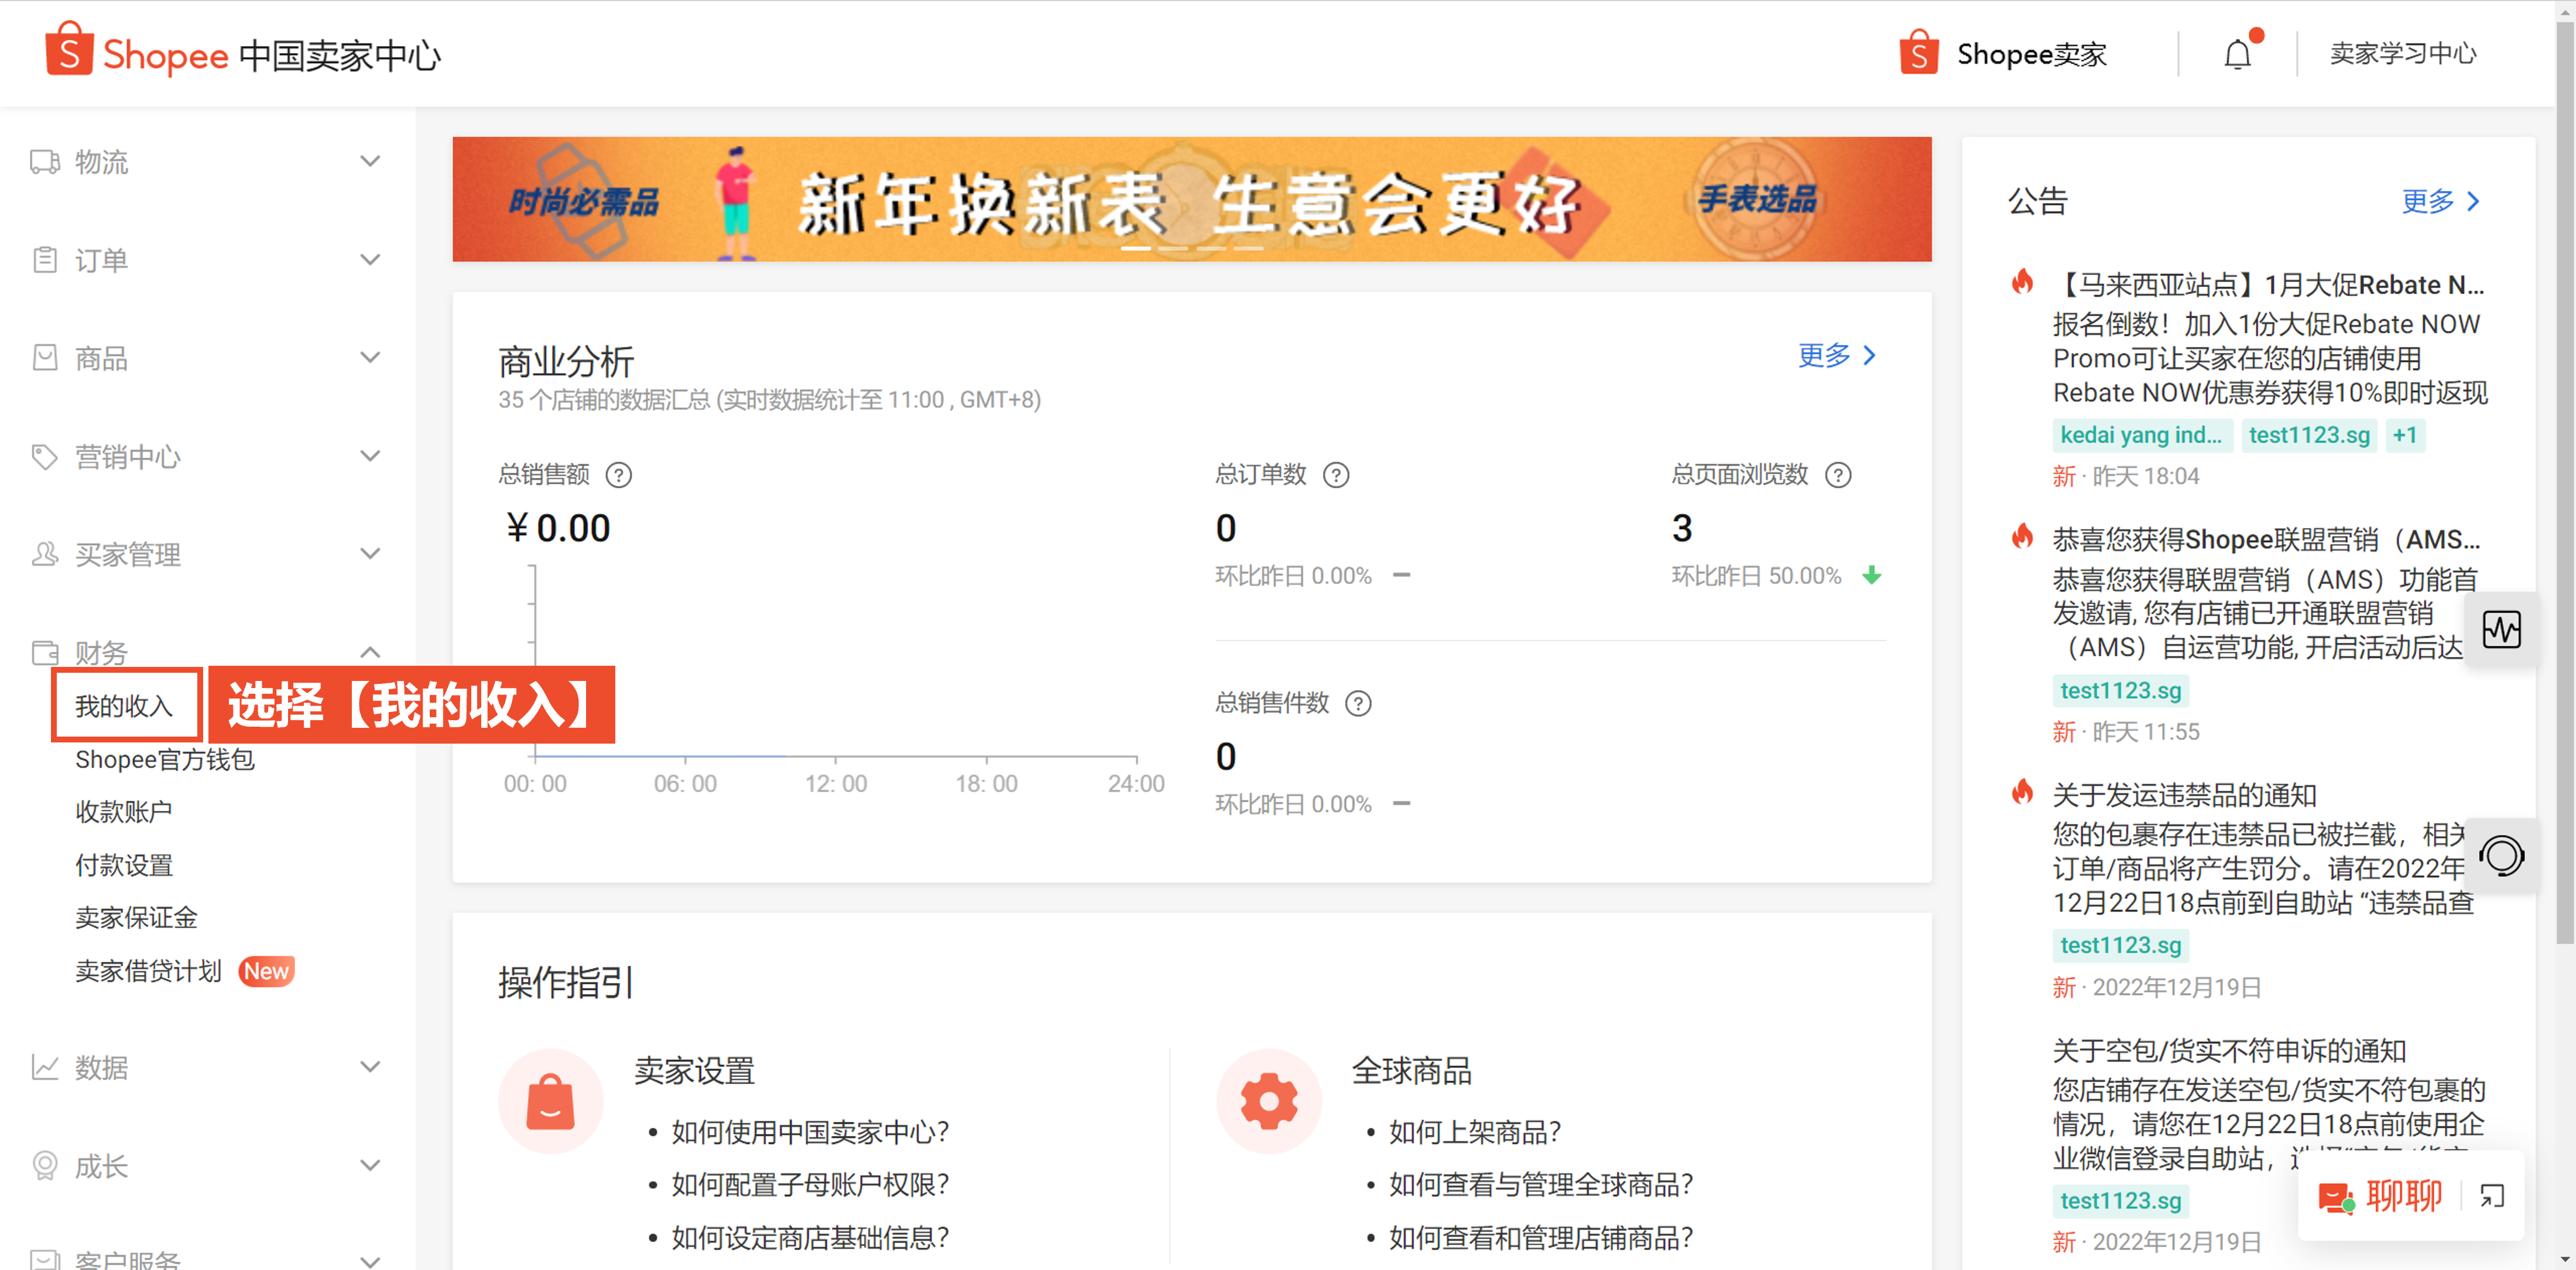This screenshot has width=2576, height=1270.
Task: Collapse the 财务 menu chevron
Action: point(370,653)
